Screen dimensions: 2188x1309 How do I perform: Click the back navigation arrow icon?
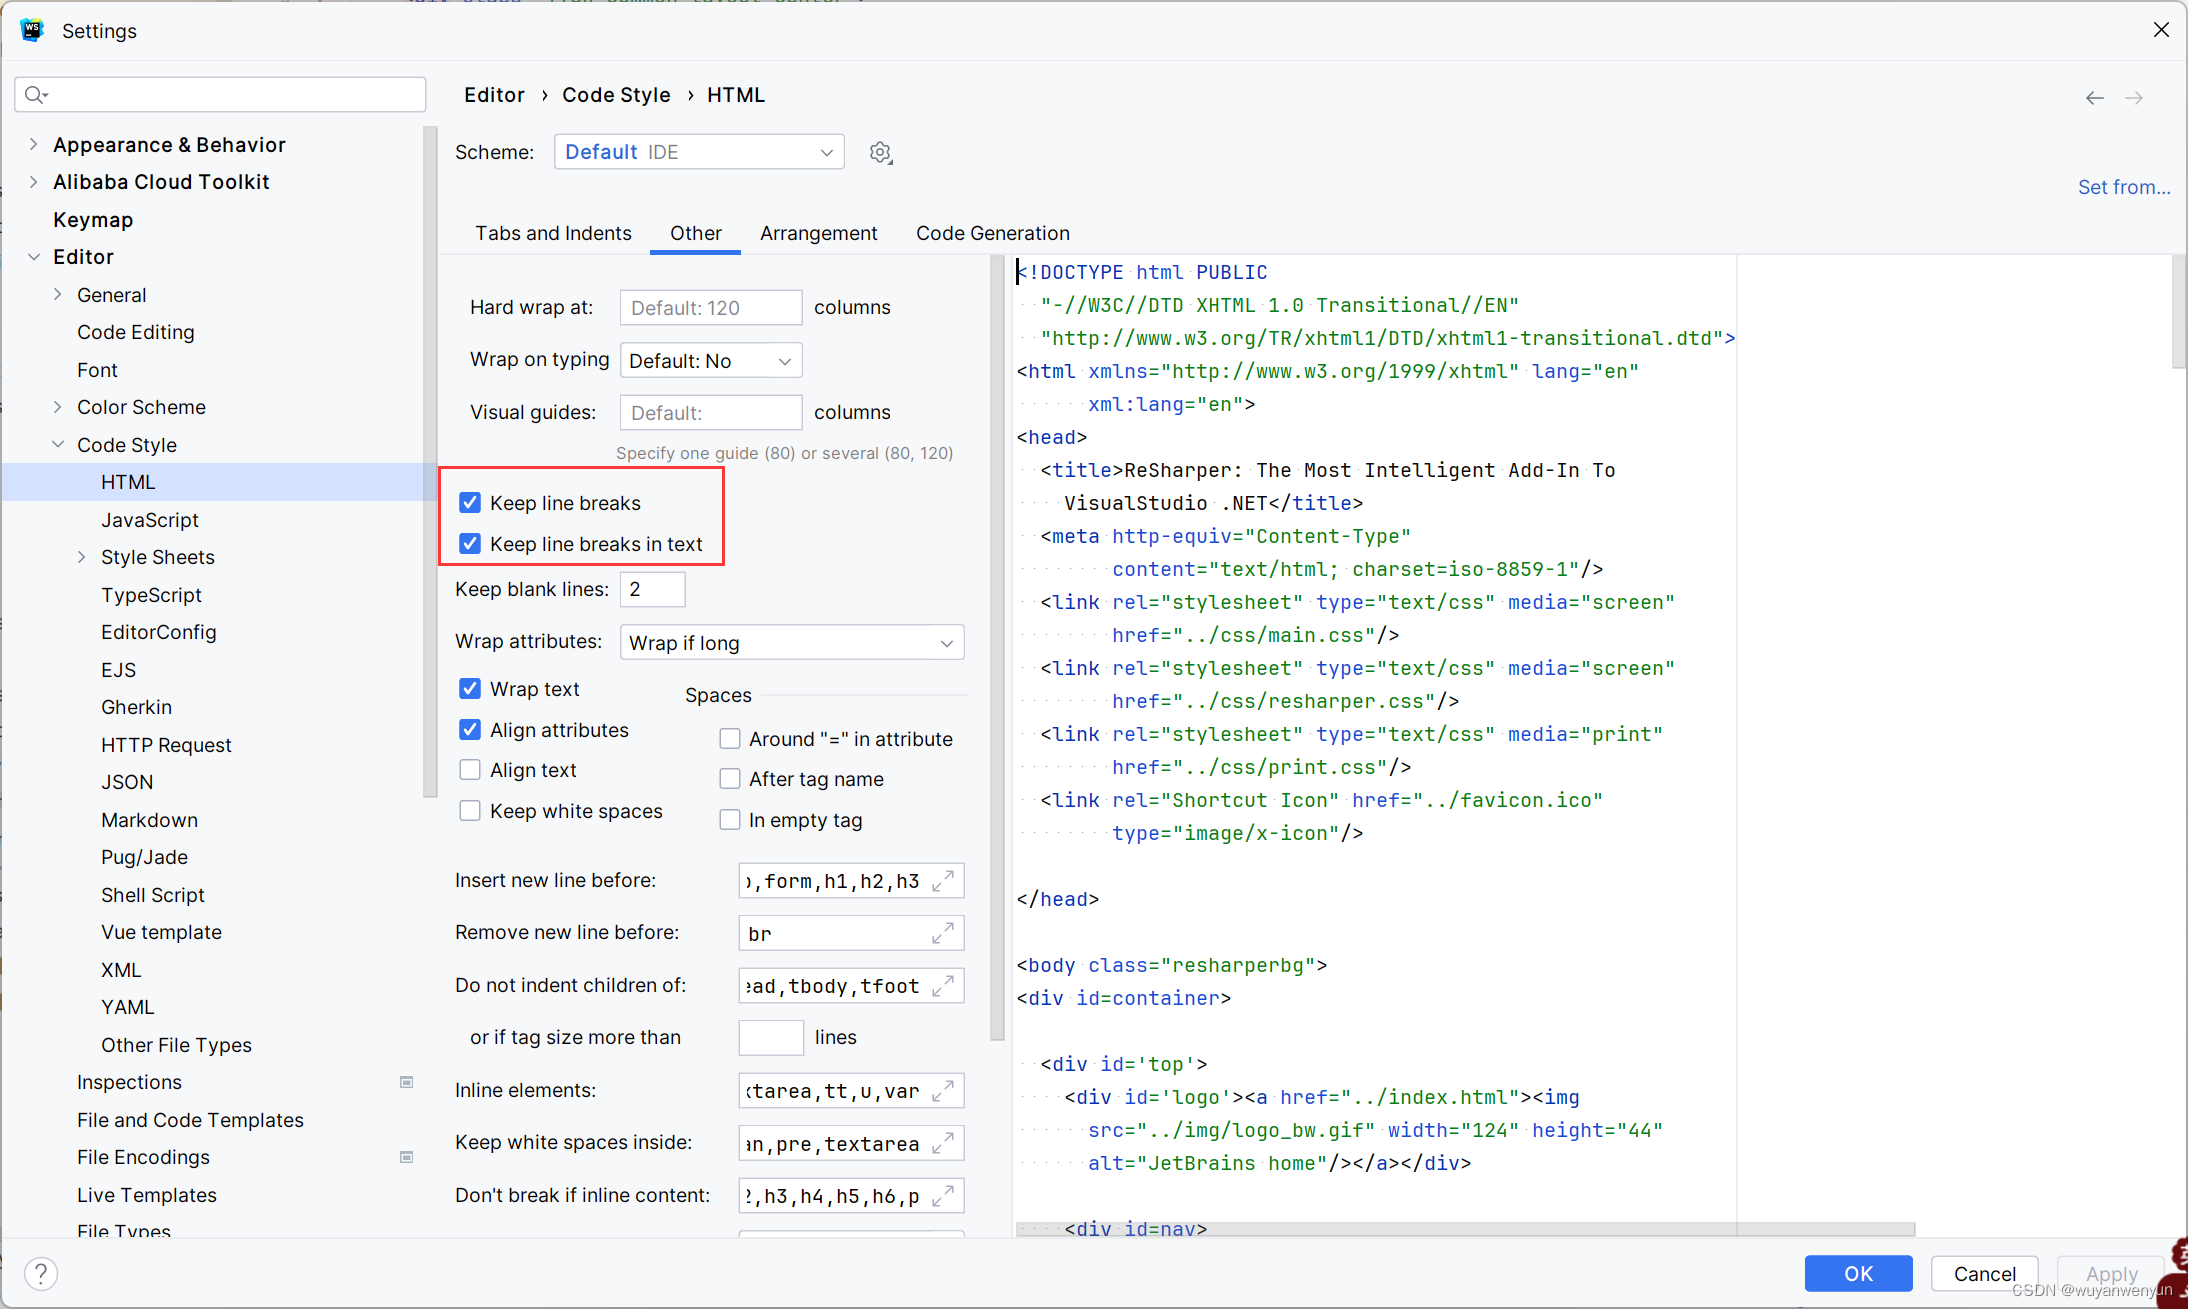tap(2094, 95)
